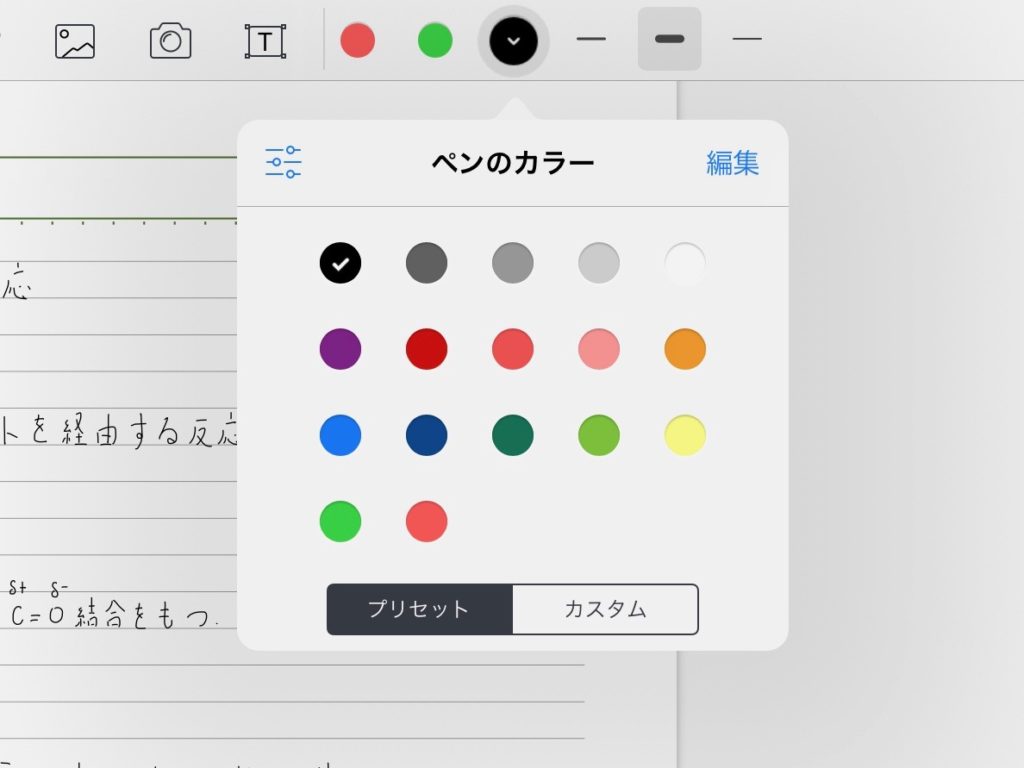1024x768 pixels.
Task: Collapse the black pen color dropdown
Action: [x=513, y=41]
